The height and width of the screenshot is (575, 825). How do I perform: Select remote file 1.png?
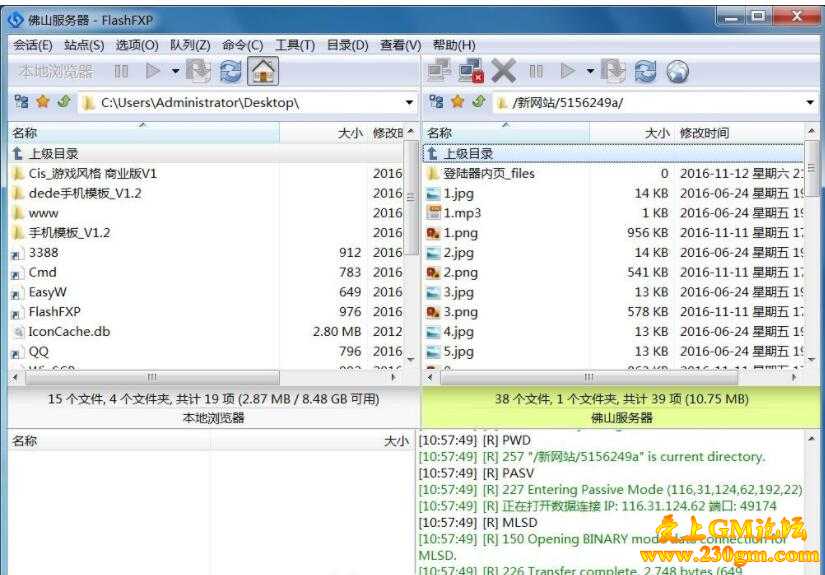point(613,233)
